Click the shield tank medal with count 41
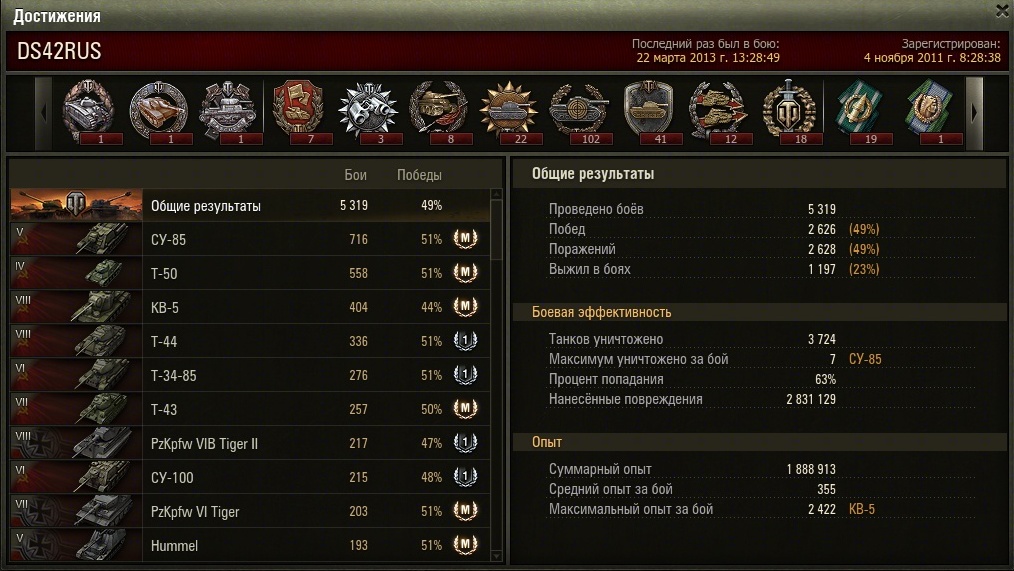The height and width of the screenshot is (571, 1014). [x=649, y=111]
